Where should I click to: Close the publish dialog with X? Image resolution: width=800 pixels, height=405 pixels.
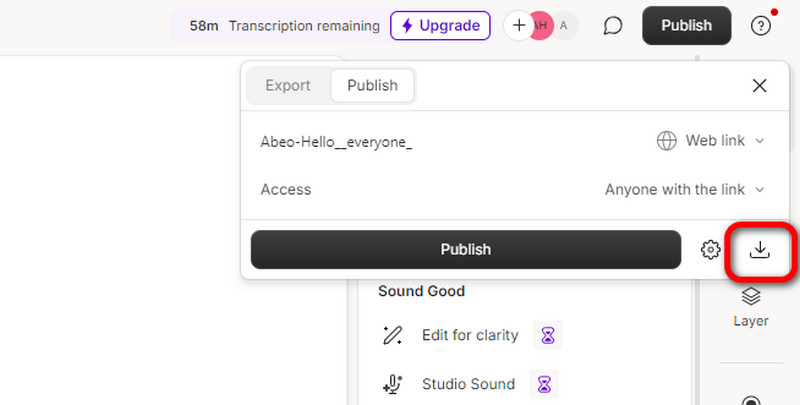760,86
